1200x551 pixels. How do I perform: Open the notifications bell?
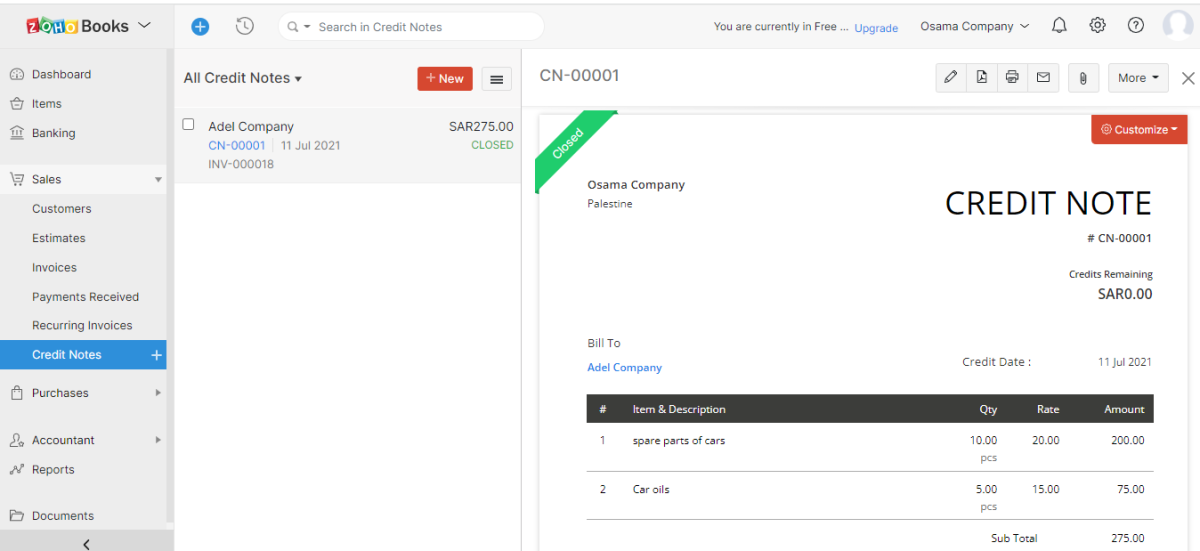tap(1059, 26)
